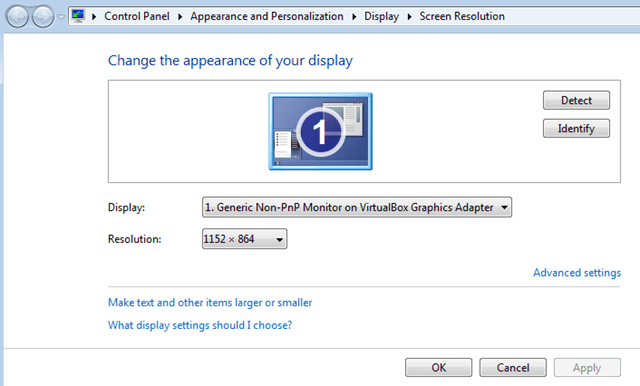Click the Cancel button
Screen dimensions: 640x386
[x=513, y=368]
